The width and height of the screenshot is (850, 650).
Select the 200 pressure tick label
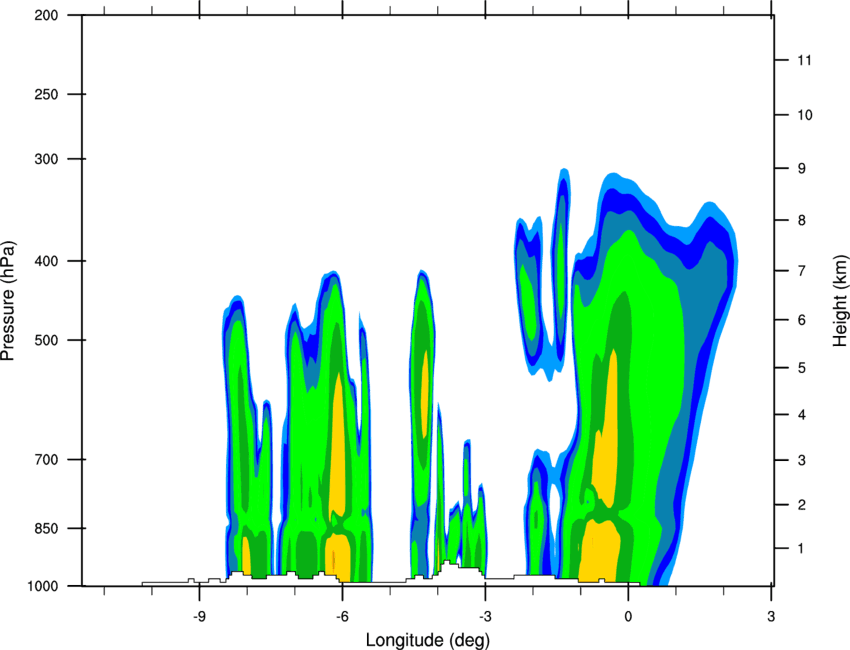tap(46, 15)
